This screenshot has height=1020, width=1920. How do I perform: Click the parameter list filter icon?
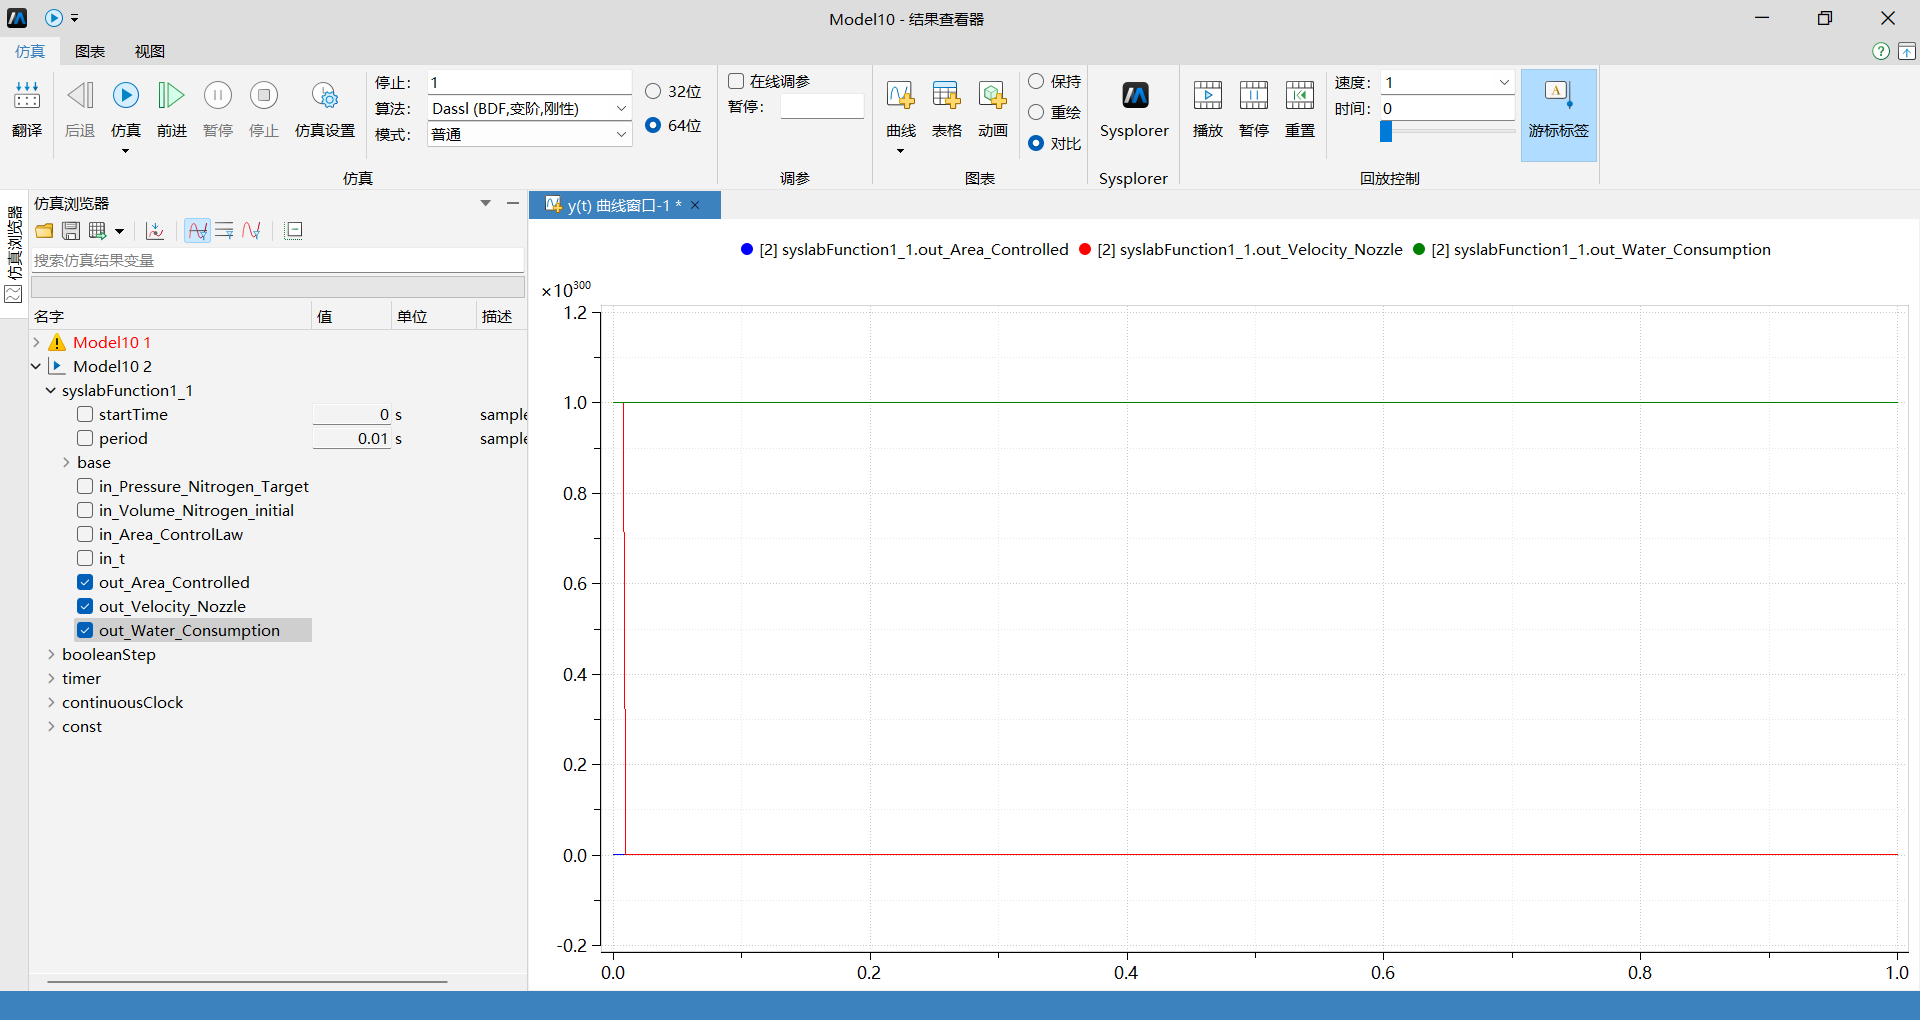click(x=224, y=231)
